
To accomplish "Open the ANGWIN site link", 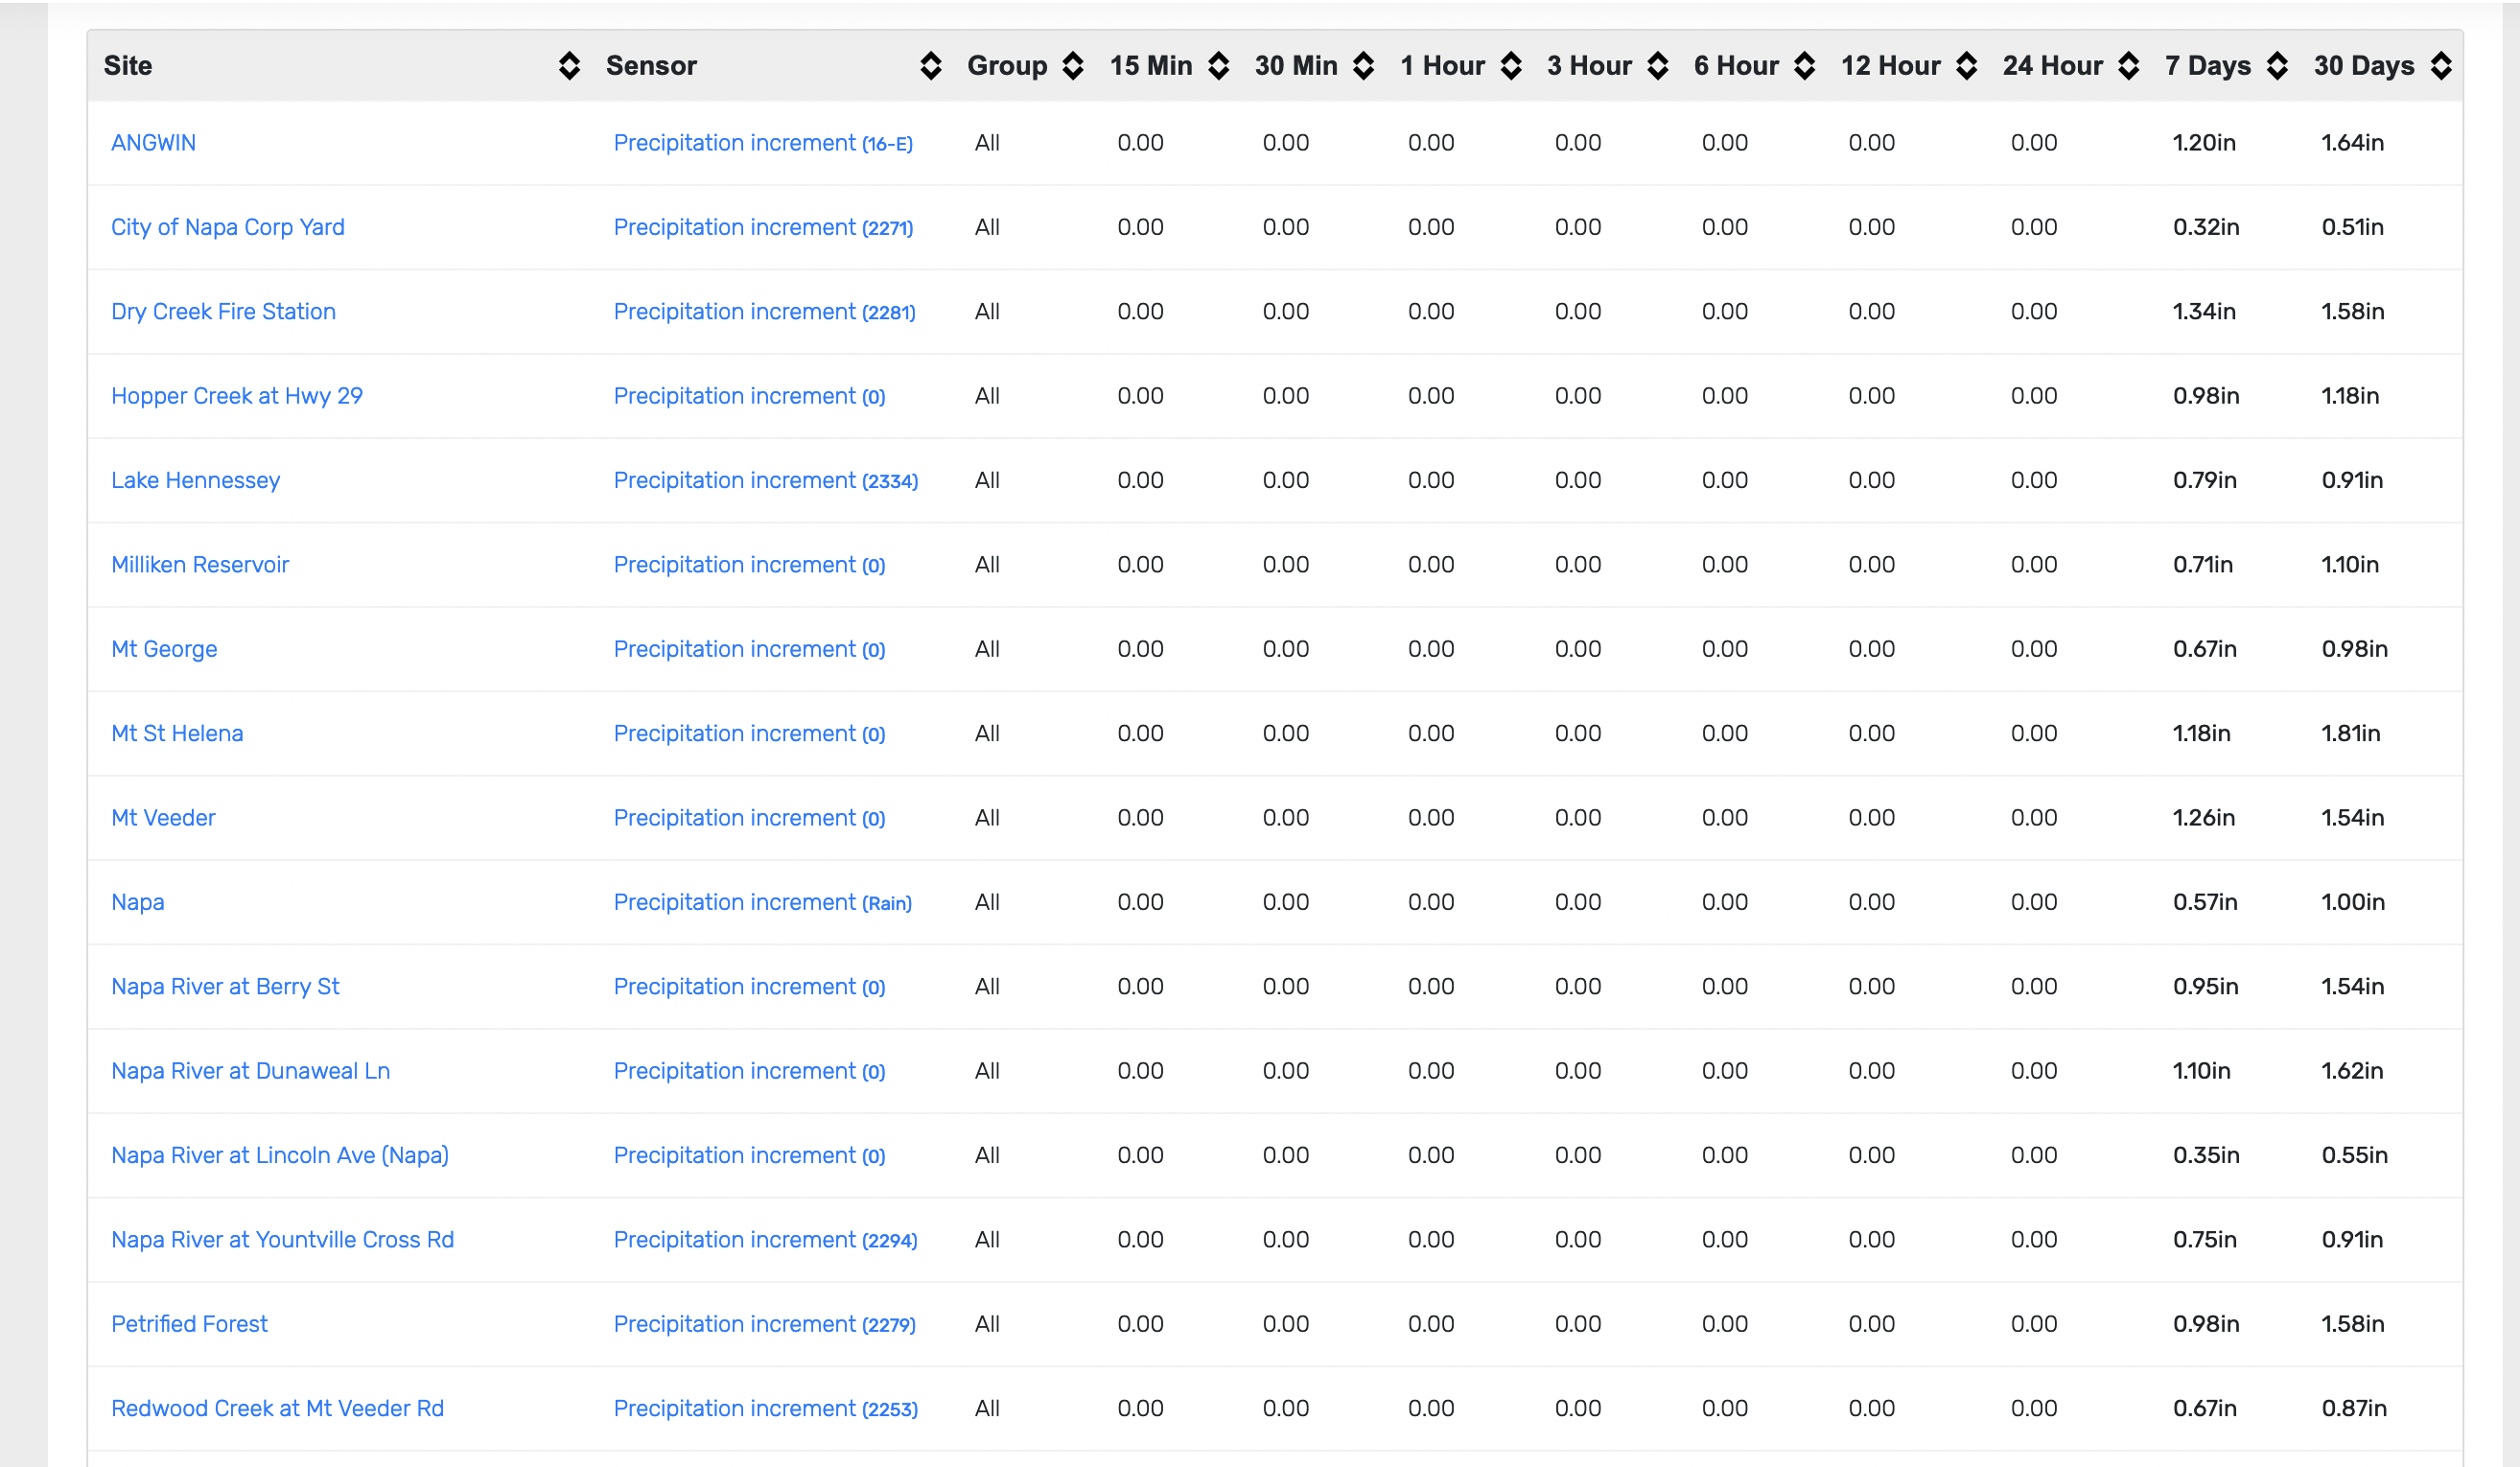I will click(153, 143).
